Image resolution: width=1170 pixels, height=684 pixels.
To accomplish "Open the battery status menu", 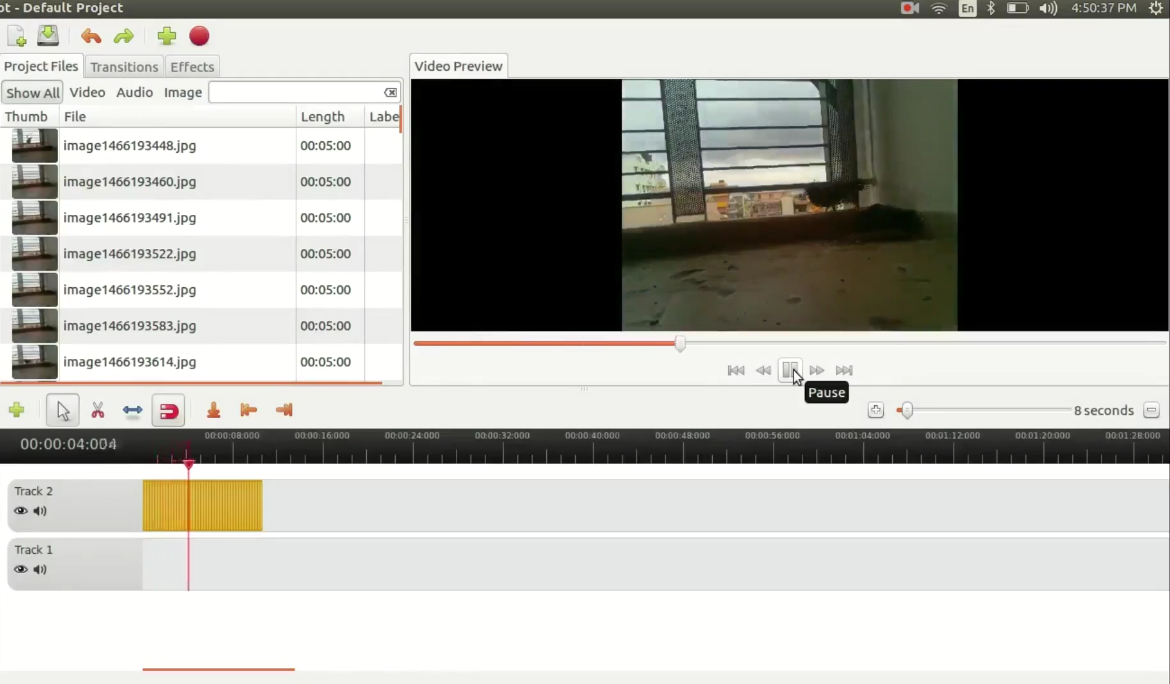I will point(1017,8).
